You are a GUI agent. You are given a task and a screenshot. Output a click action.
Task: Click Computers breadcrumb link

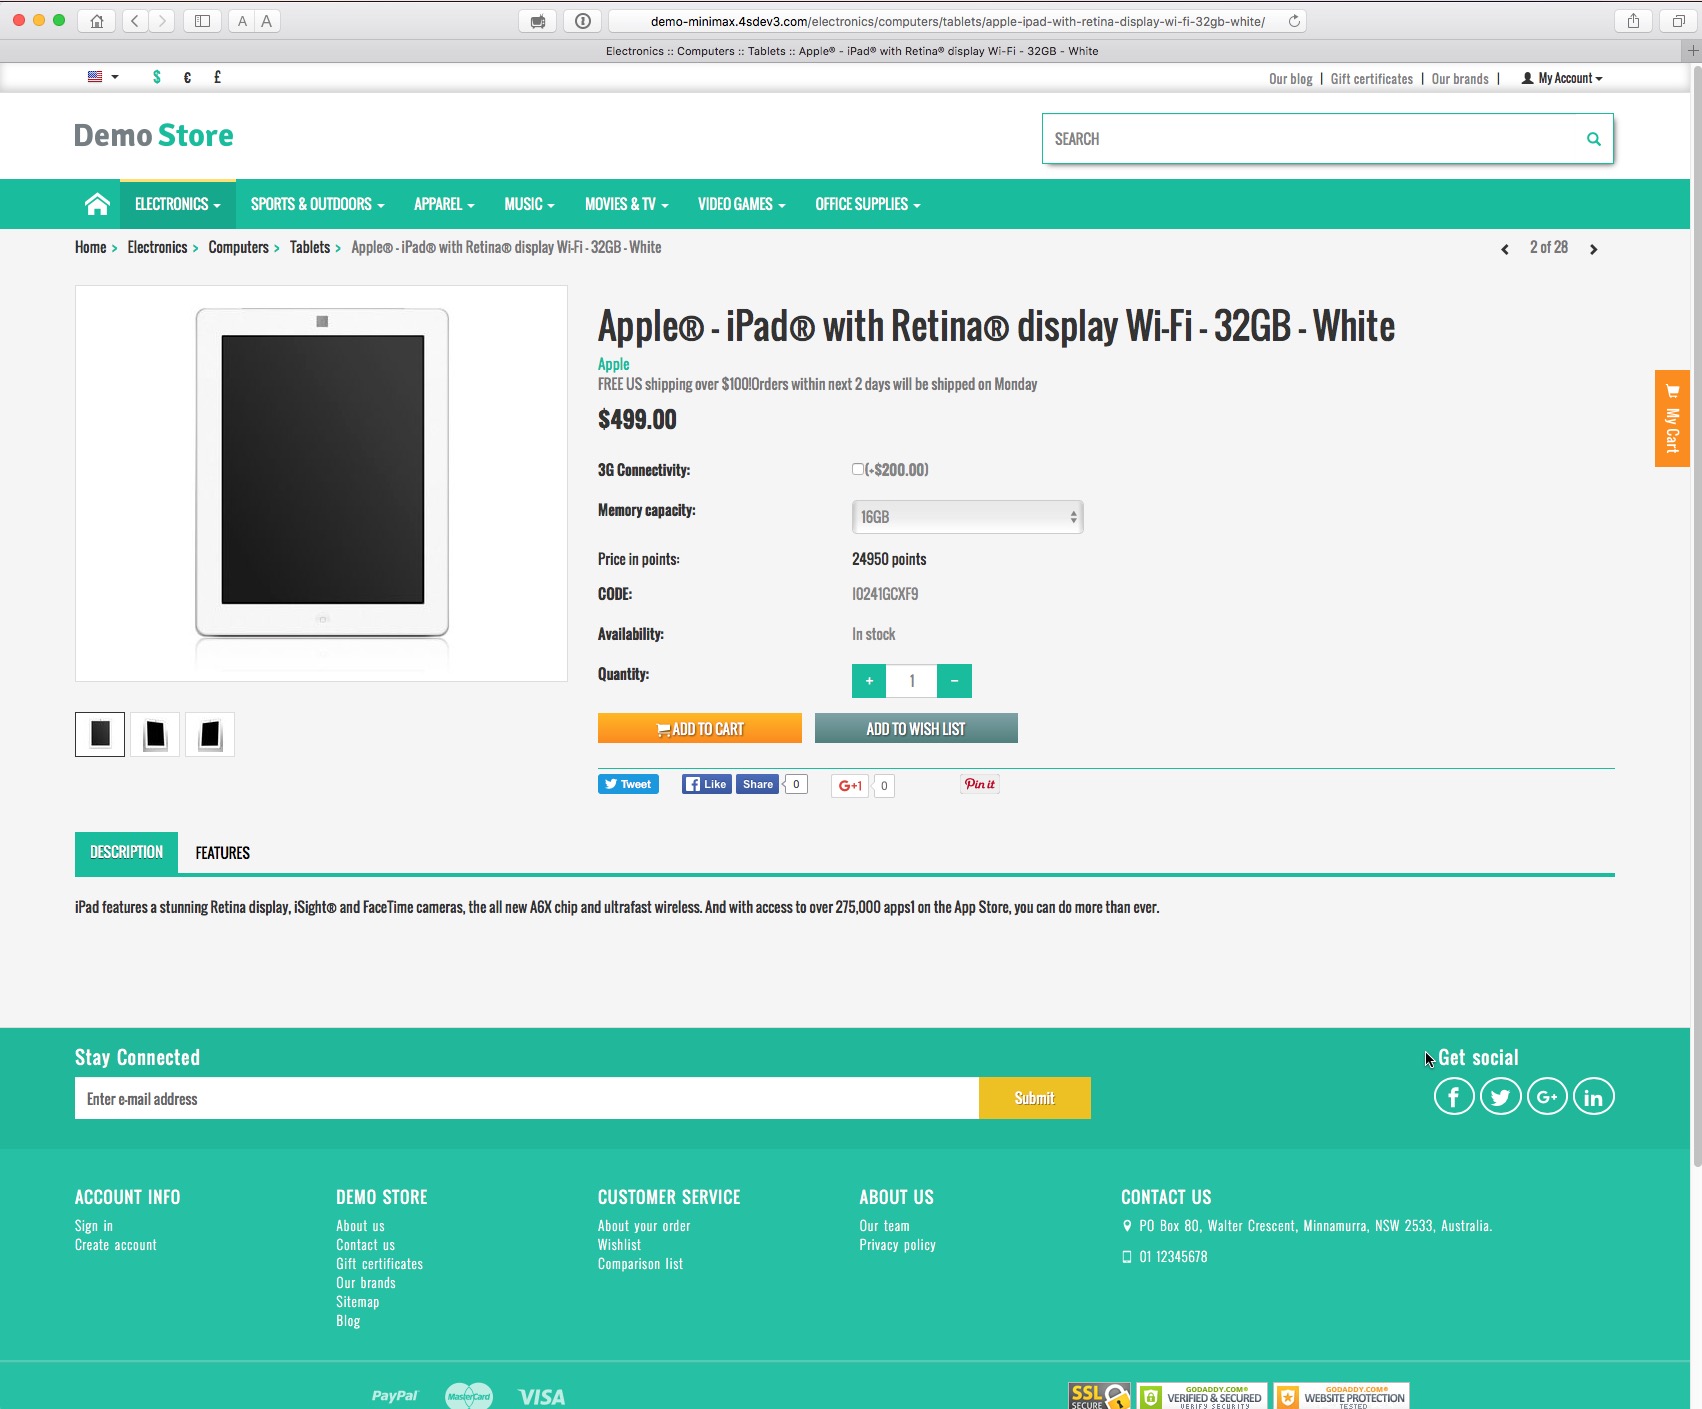point(238,247)
